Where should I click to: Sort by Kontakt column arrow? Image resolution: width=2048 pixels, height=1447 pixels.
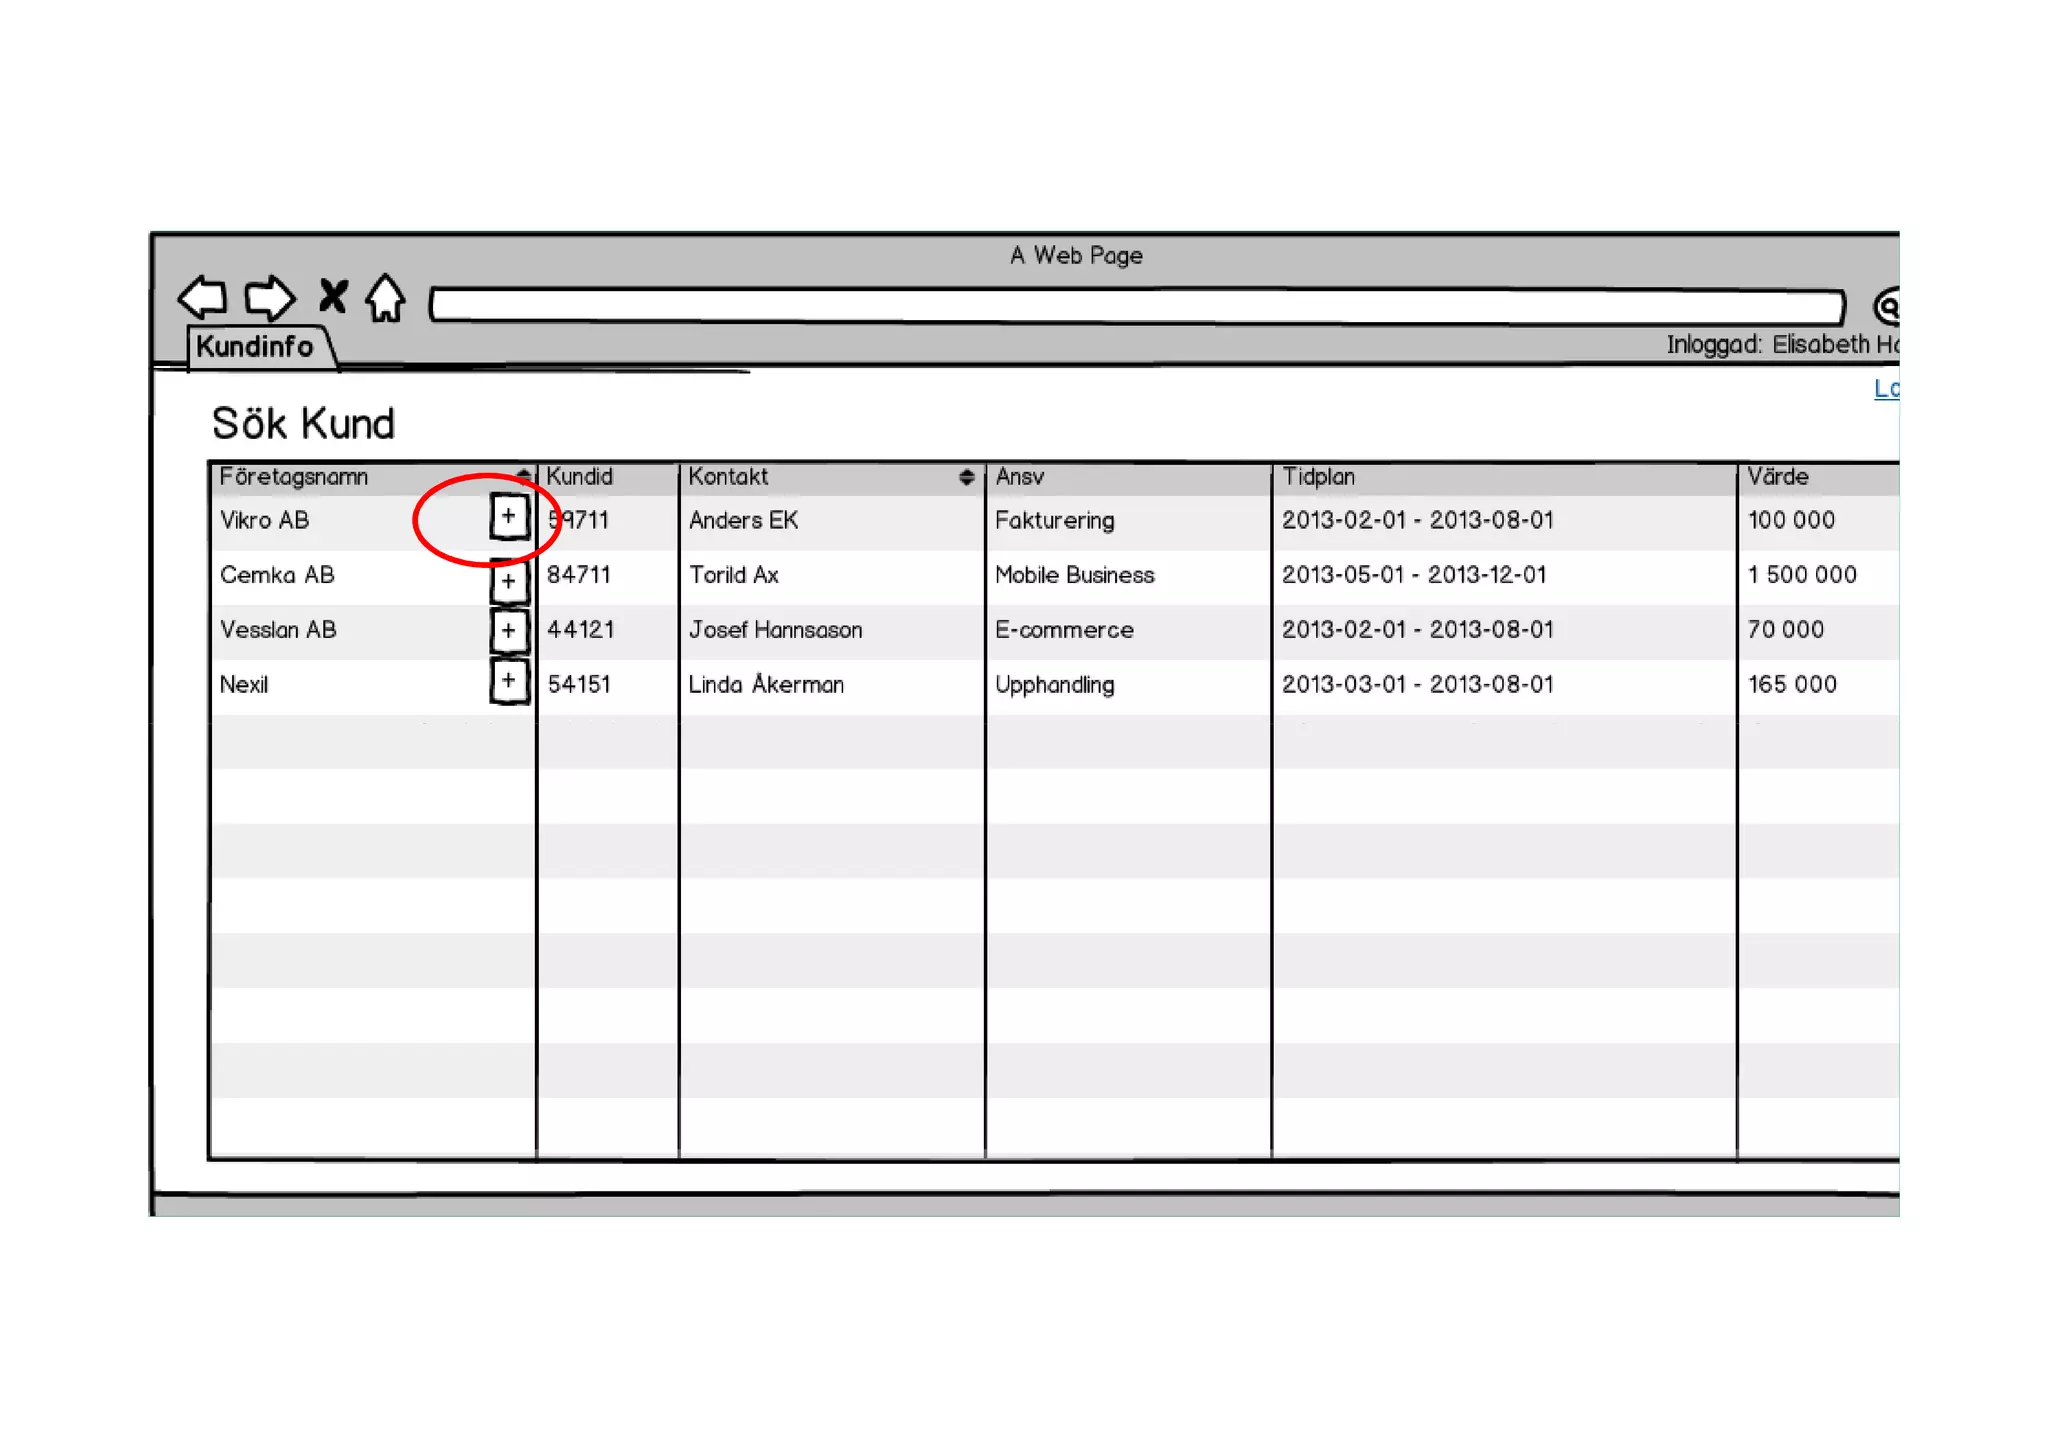[966, 477]
